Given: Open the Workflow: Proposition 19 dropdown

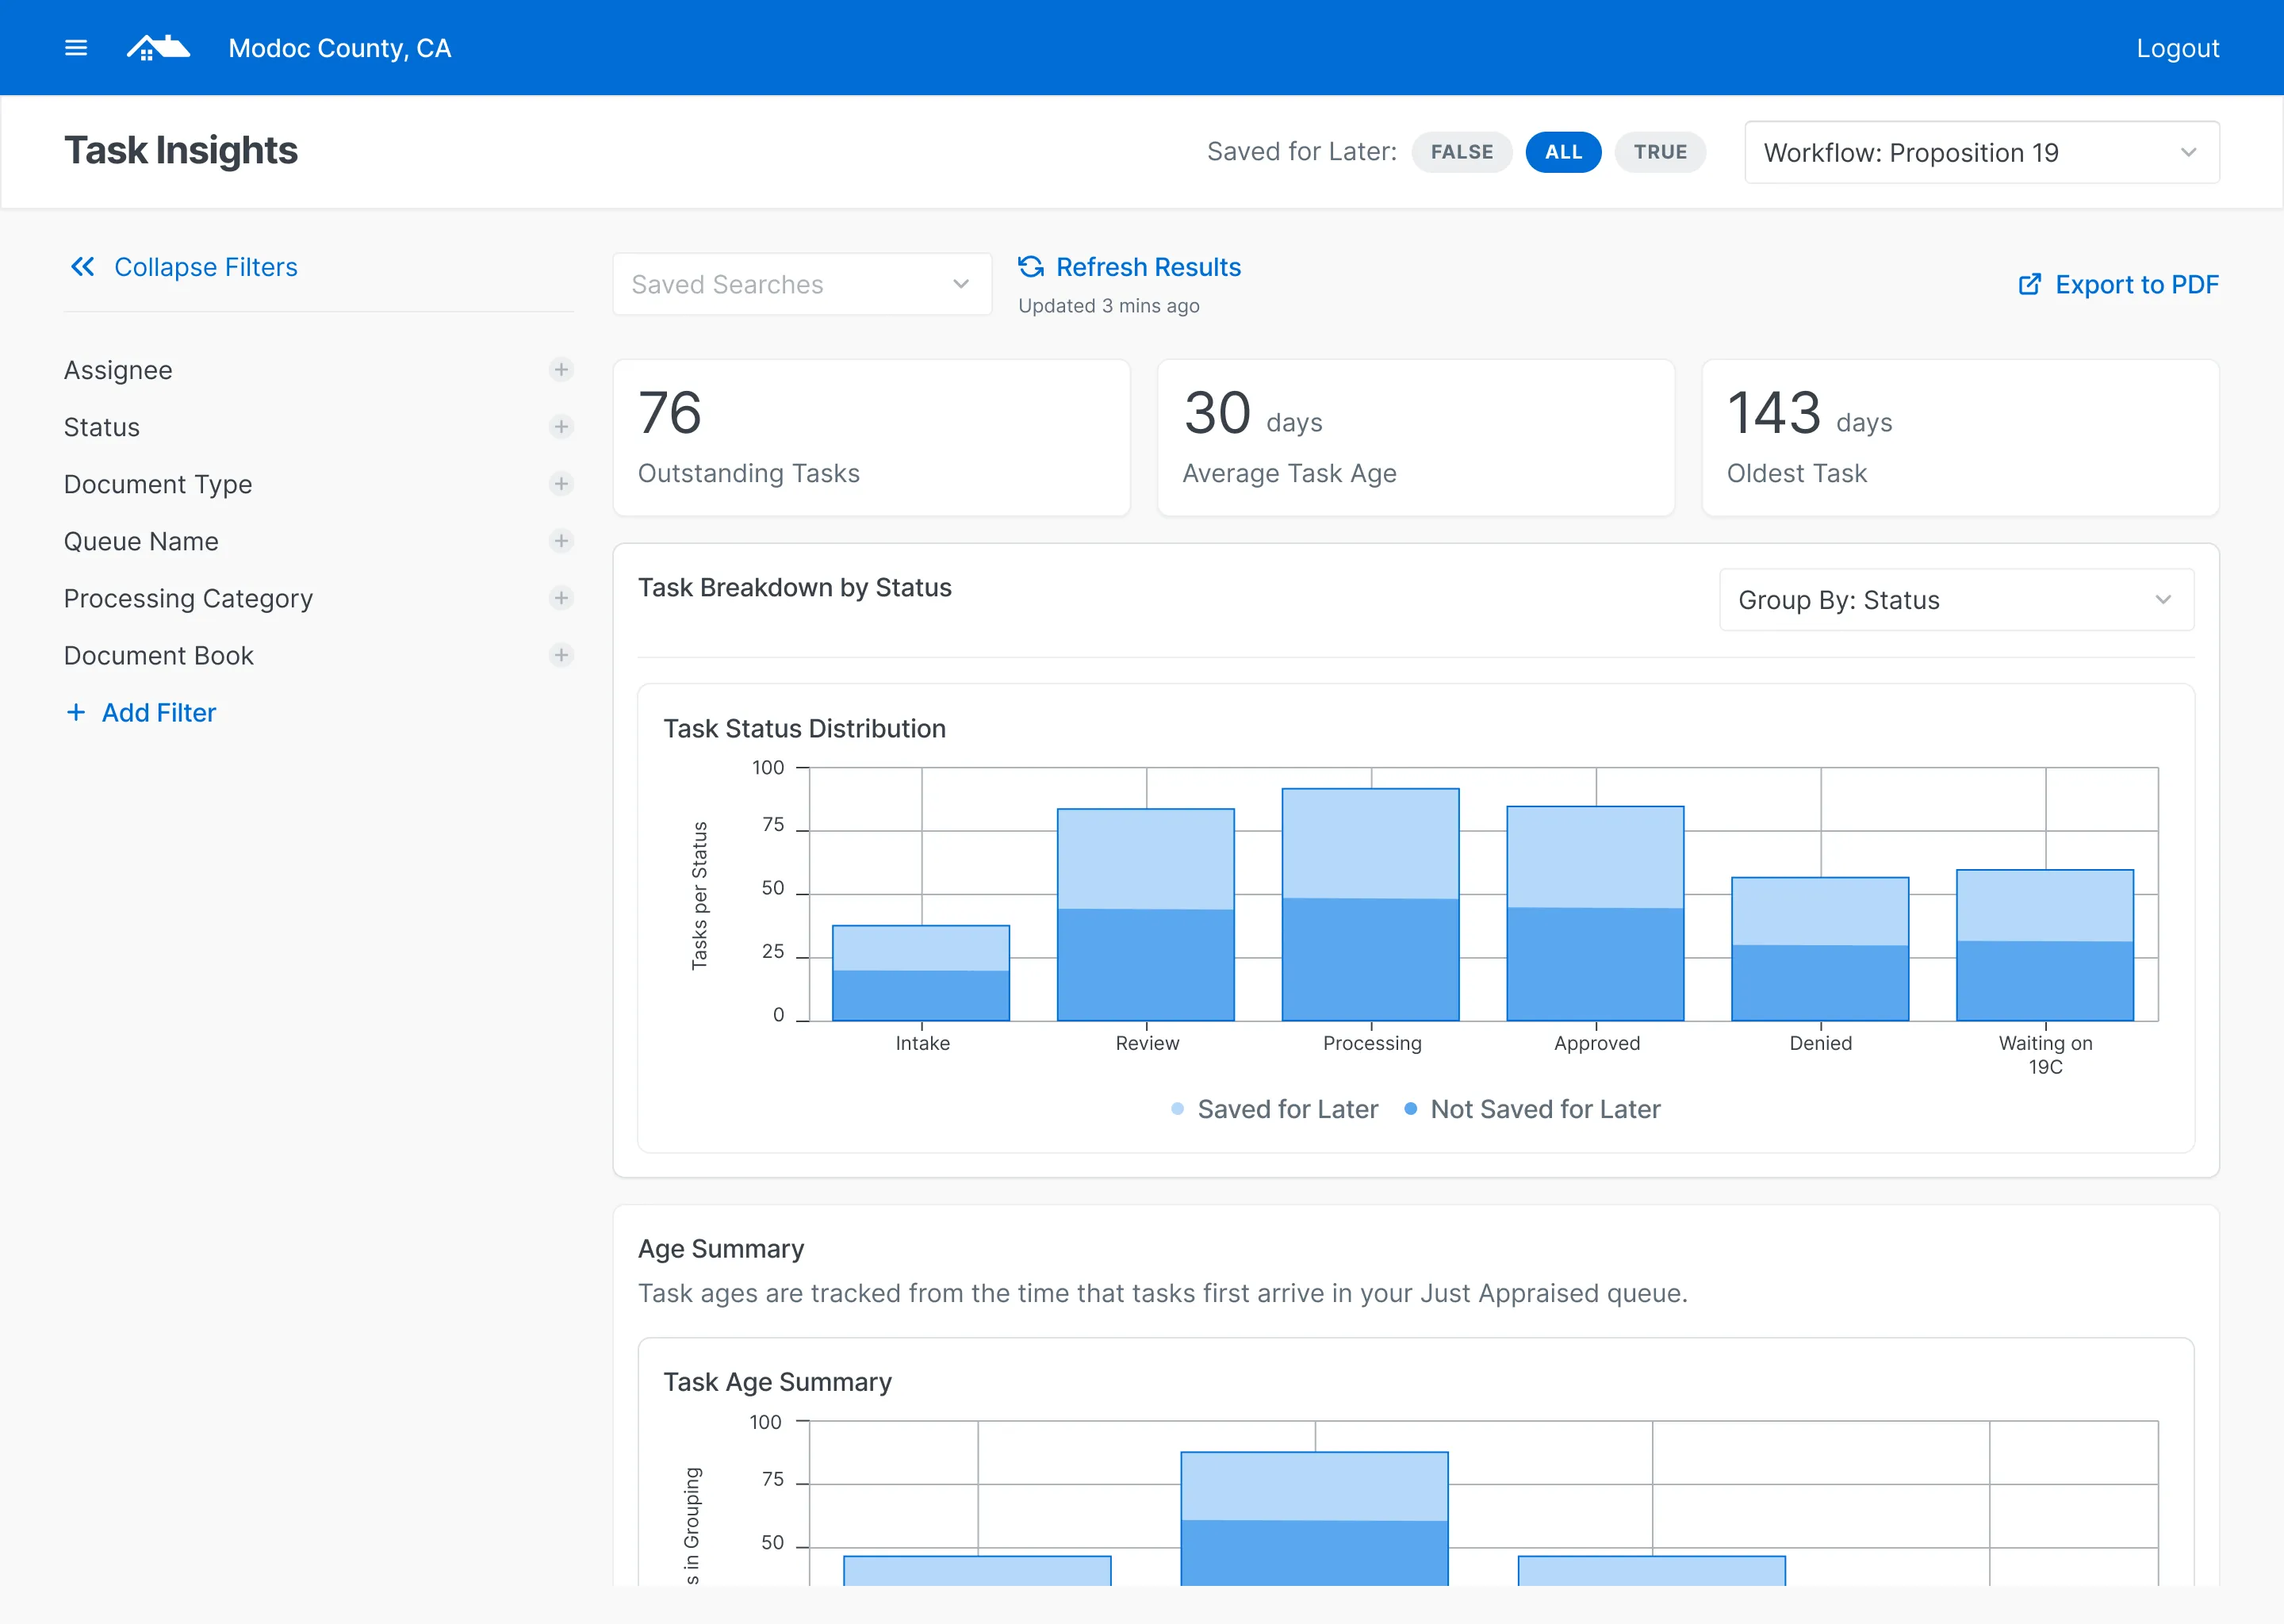Looking at the screenshot, I should coord(1981,152).
